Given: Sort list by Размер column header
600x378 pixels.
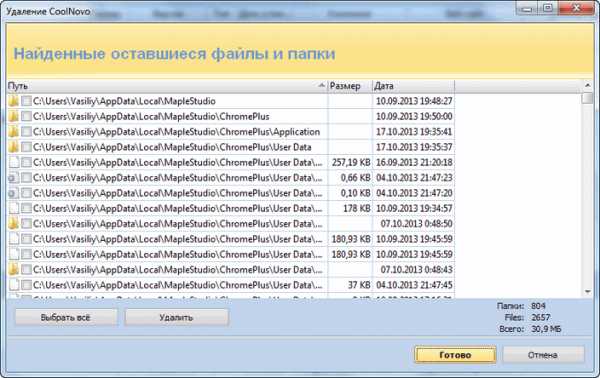Looking at the screenshot, I should (350, 86).
